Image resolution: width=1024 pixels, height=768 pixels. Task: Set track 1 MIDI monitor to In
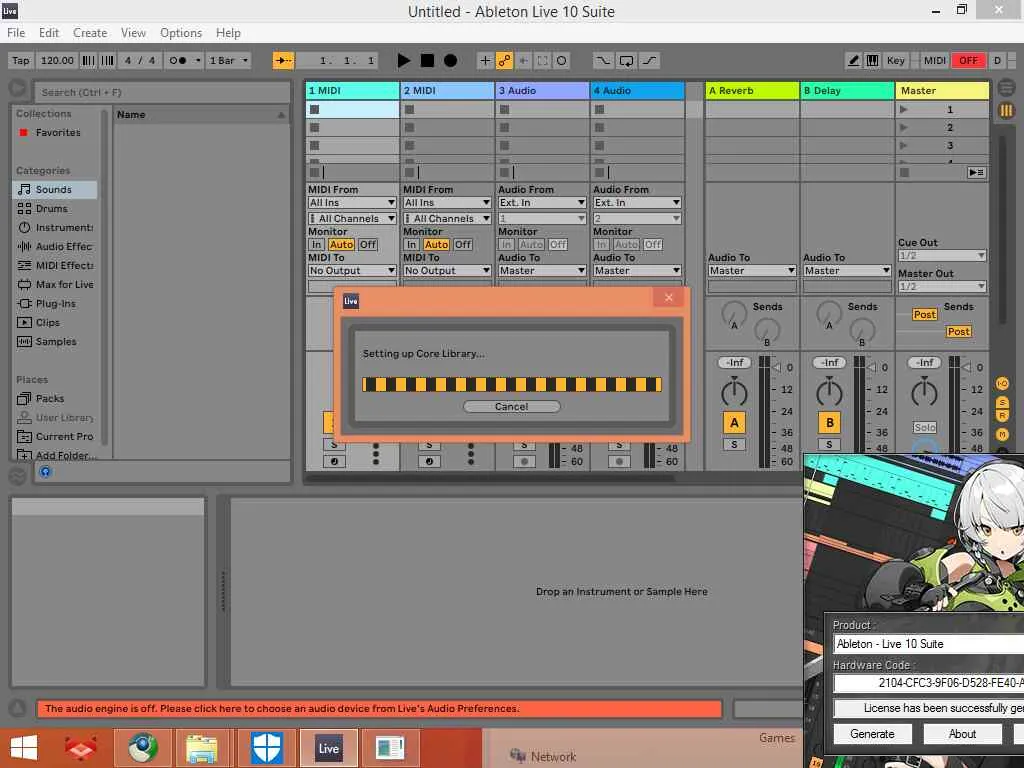(x=316, y=244)
